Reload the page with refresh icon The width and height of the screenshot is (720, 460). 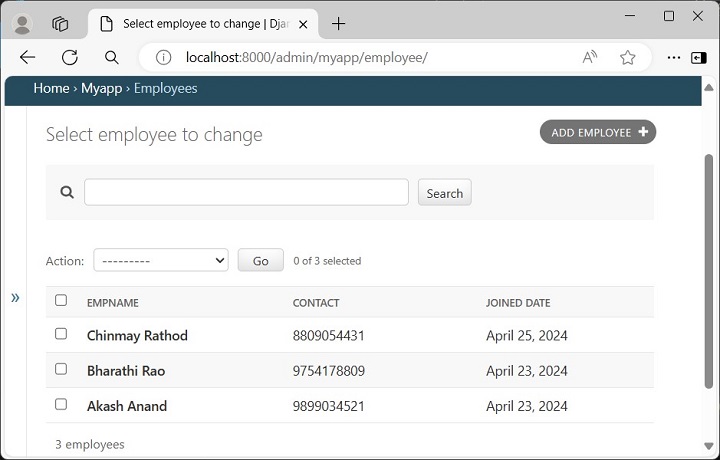tap(69, 57)
